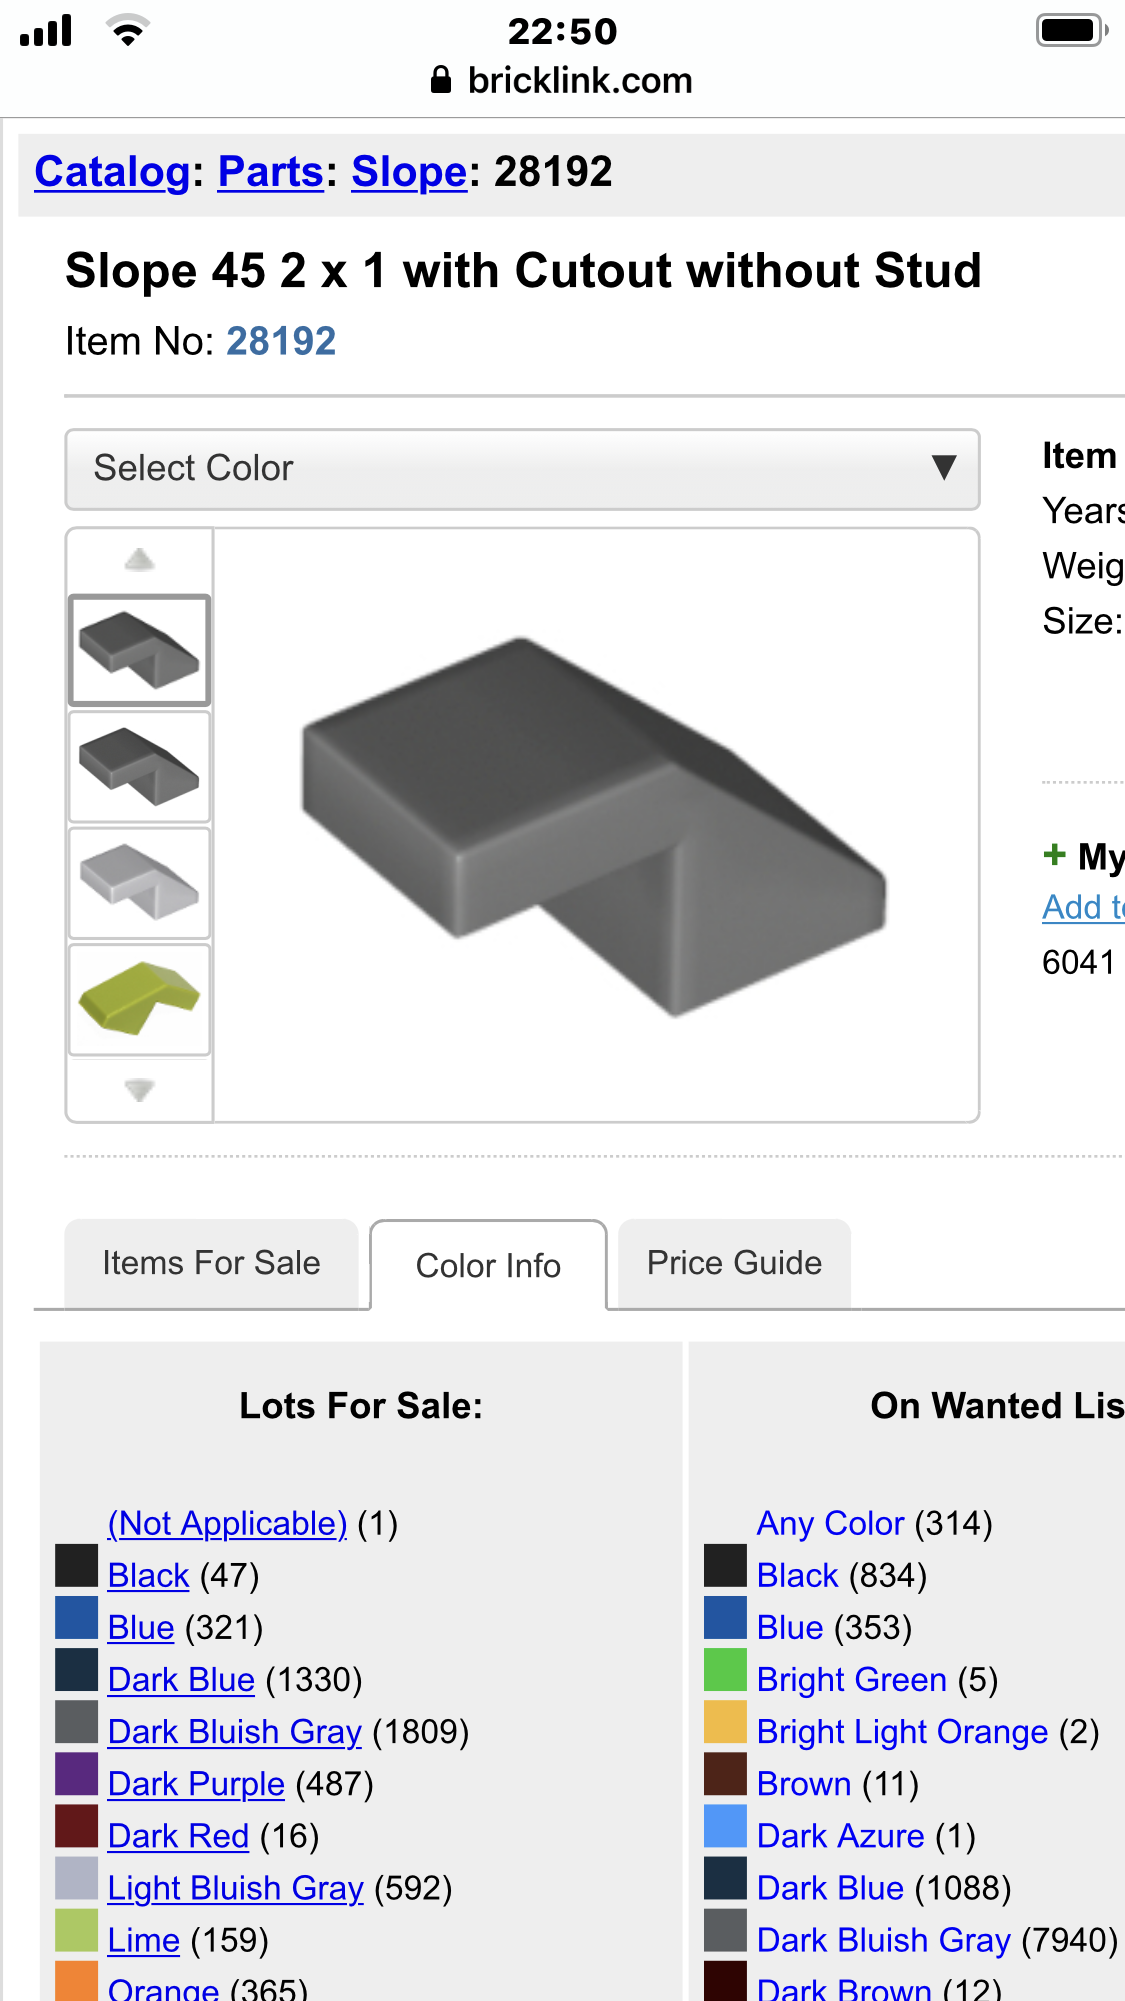Open the Select Color dropdown
The height and width of the screenshot is (2001, 1125).
click(x=522, y=469)
